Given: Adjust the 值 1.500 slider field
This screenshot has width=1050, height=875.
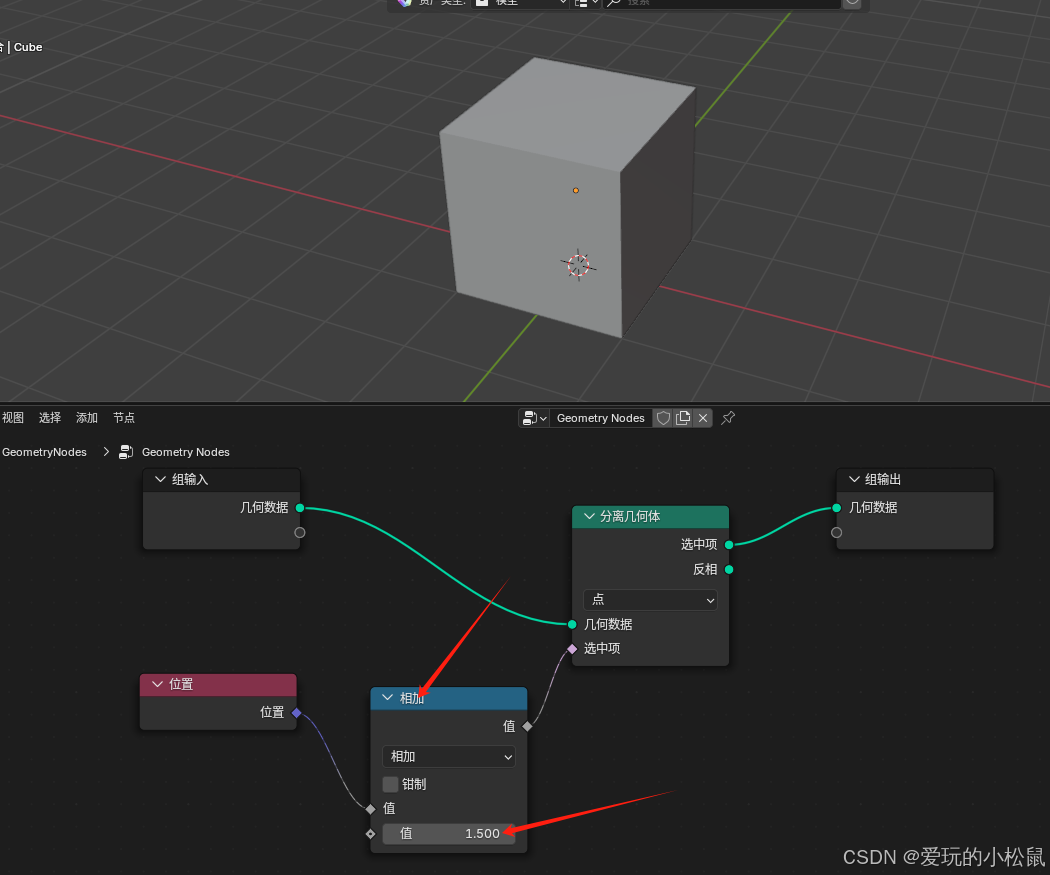Looking at the screenshot, I should pyautogui.click(x=449, y=833).
